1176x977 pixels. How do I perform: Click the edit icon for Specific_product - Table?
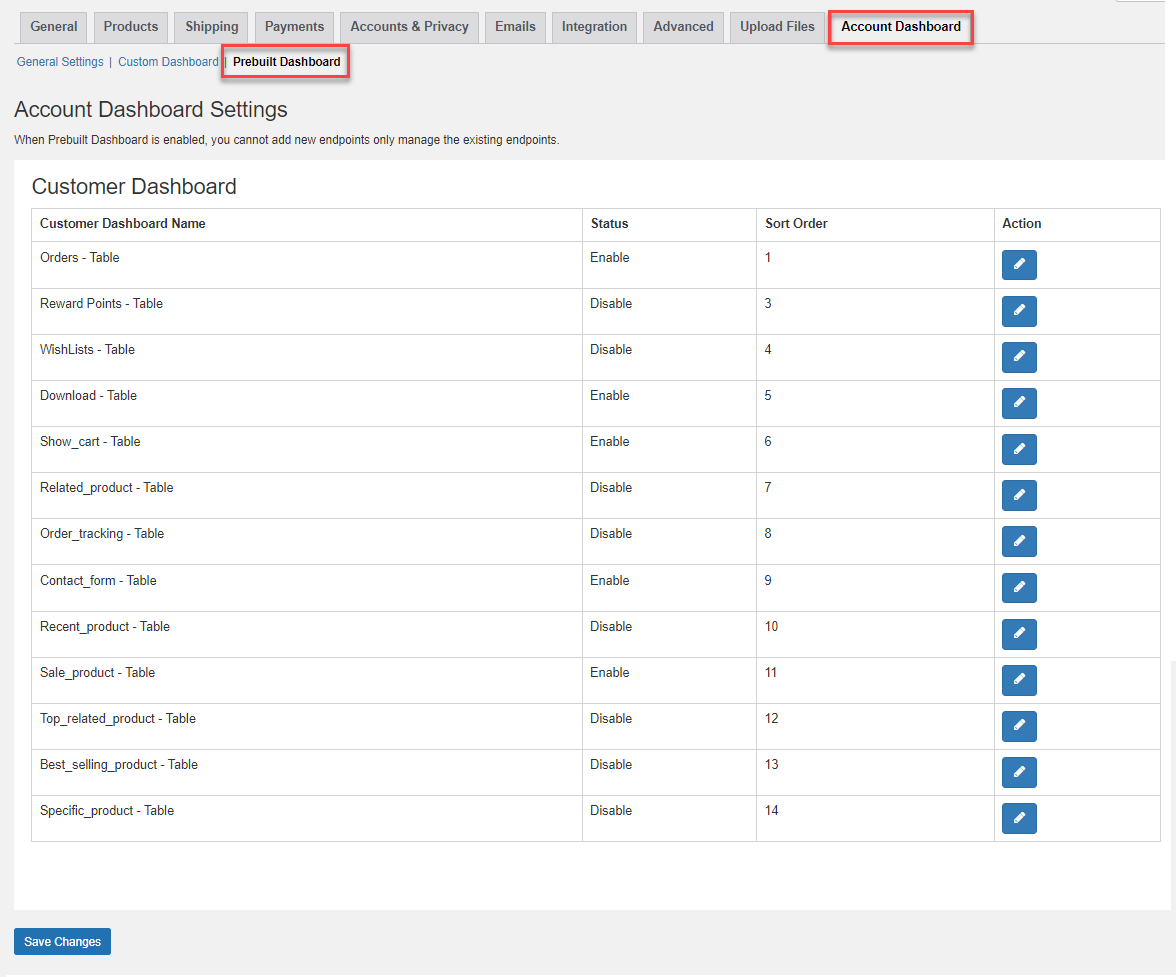[1019, 818]
